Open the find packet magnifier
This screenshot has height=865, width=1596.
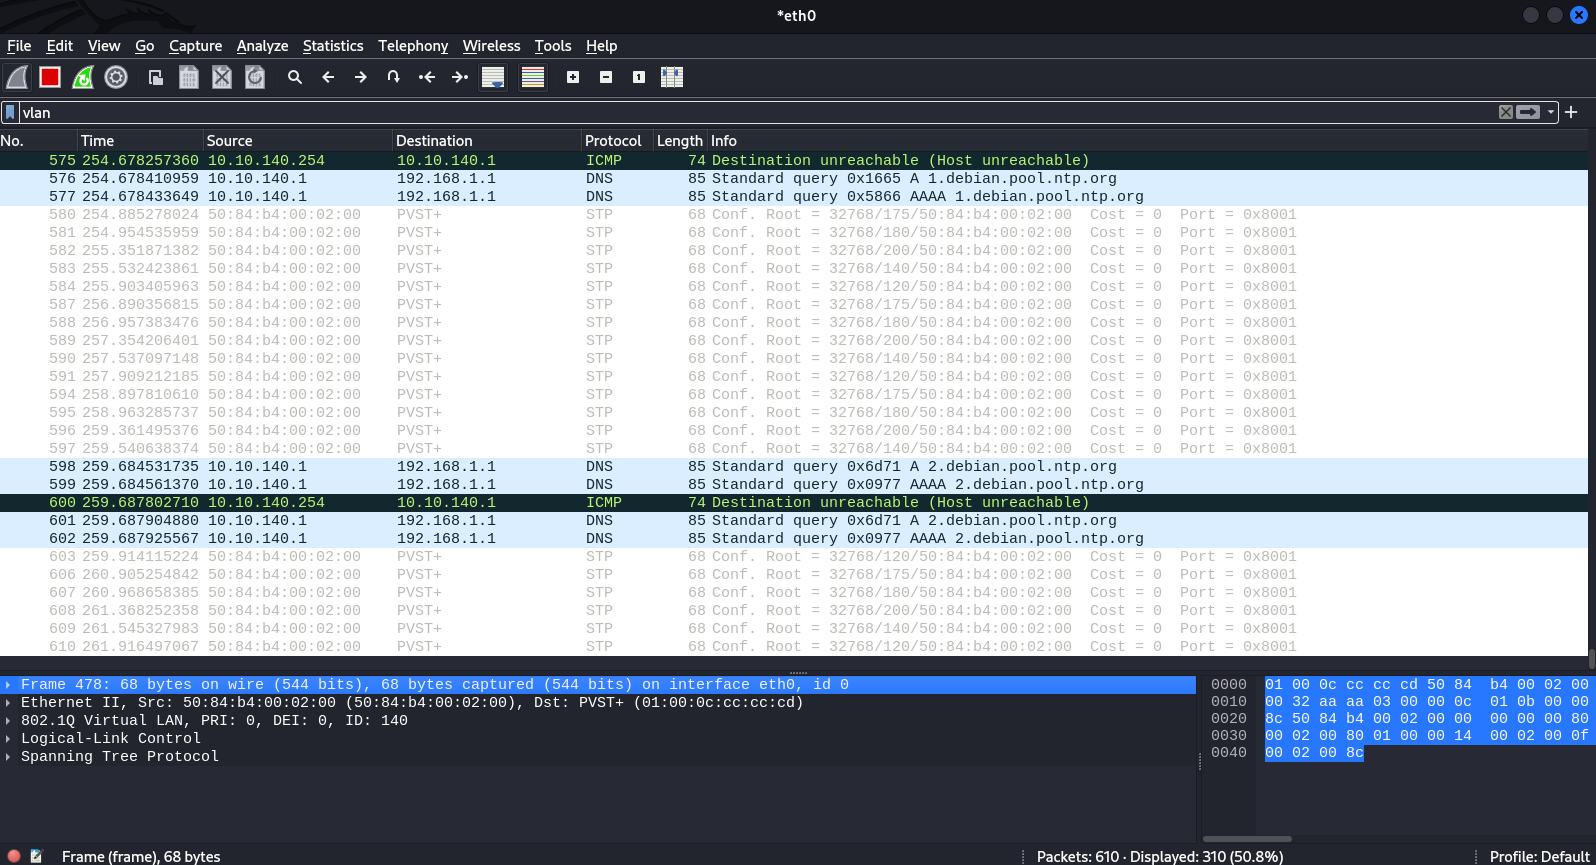click(295, 77)
